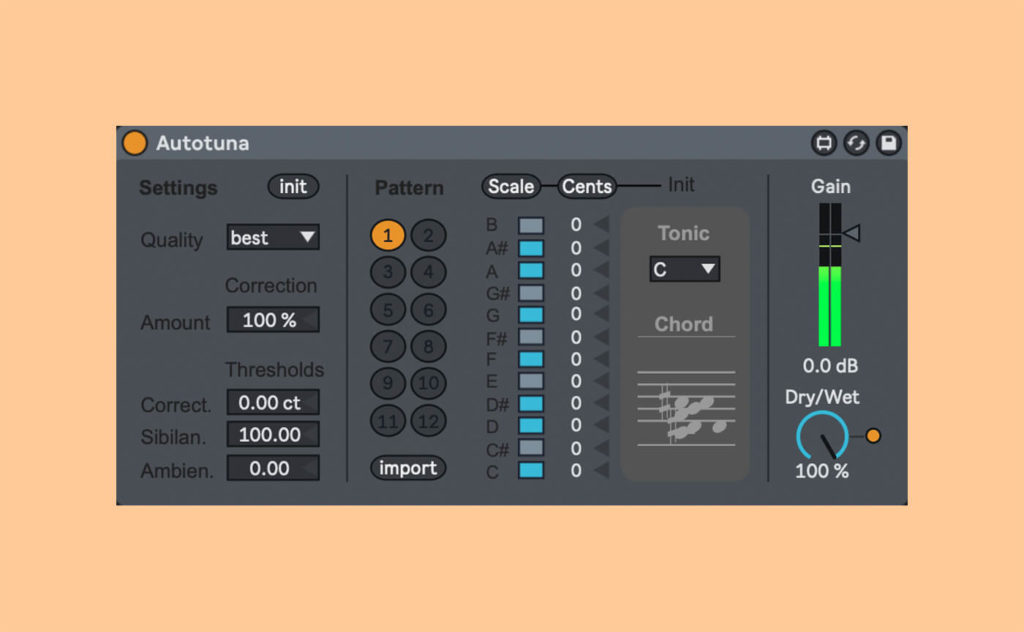Switch to the Cents tab
Image resolution: width=1024 pixels, height=632 pixels.
586,187
